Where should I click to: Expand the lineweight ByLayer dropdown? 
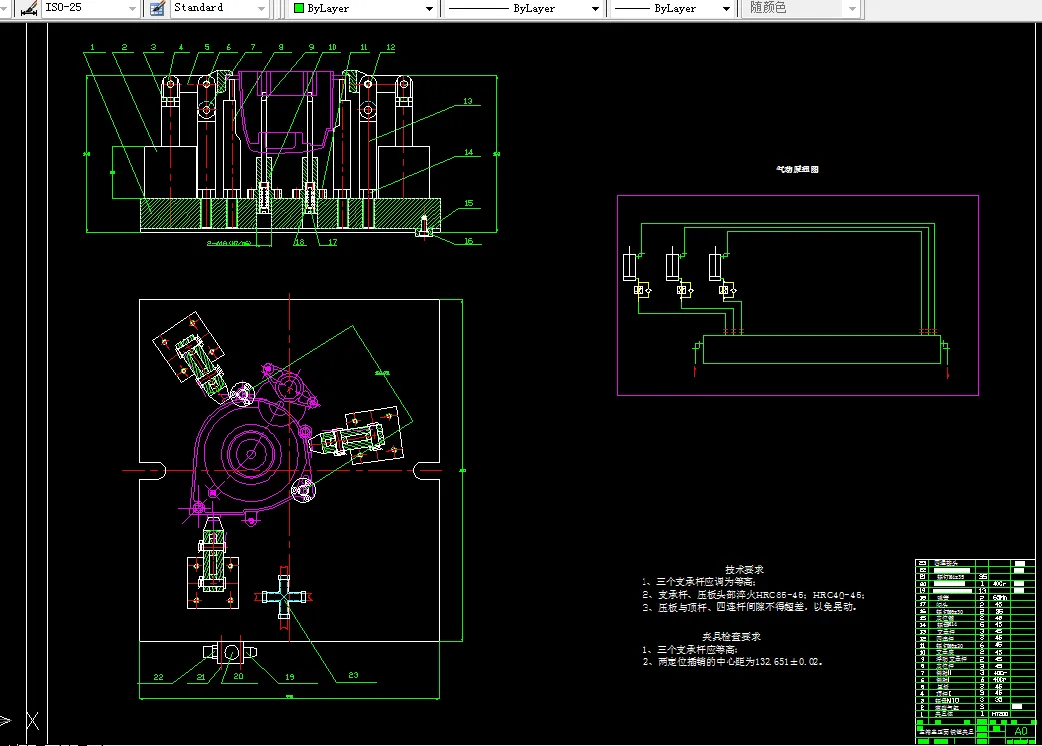(x=727, y=8)
